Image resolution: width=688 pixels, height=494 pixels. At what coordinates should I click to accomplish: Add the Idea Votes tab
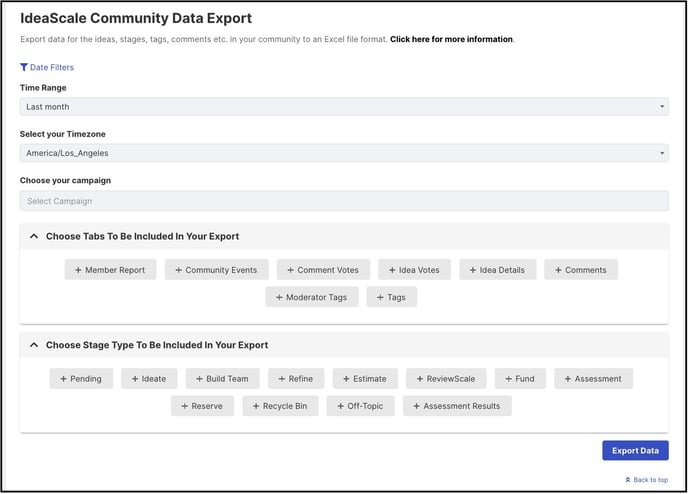(x=414, y=270)
